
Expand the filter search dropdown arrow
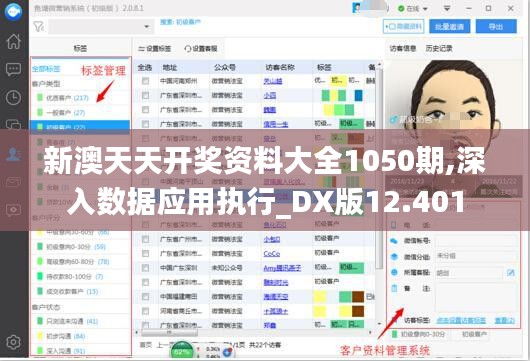click(147, 26)
